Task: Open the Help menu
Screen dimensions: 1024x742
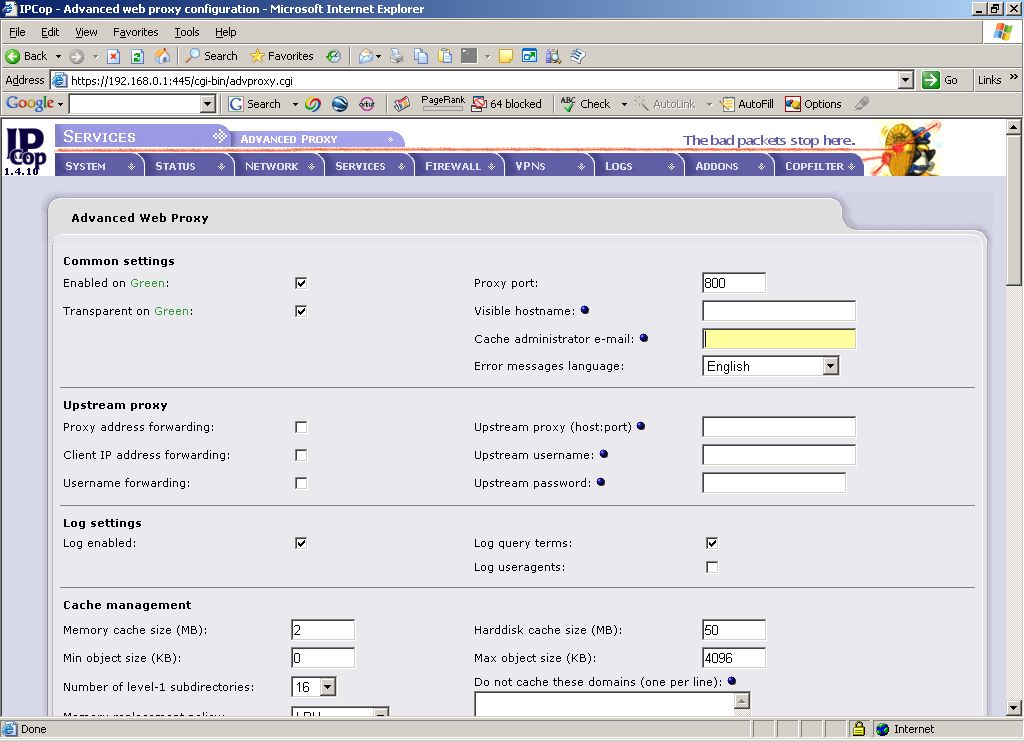Action: click(x=225, y=32)
